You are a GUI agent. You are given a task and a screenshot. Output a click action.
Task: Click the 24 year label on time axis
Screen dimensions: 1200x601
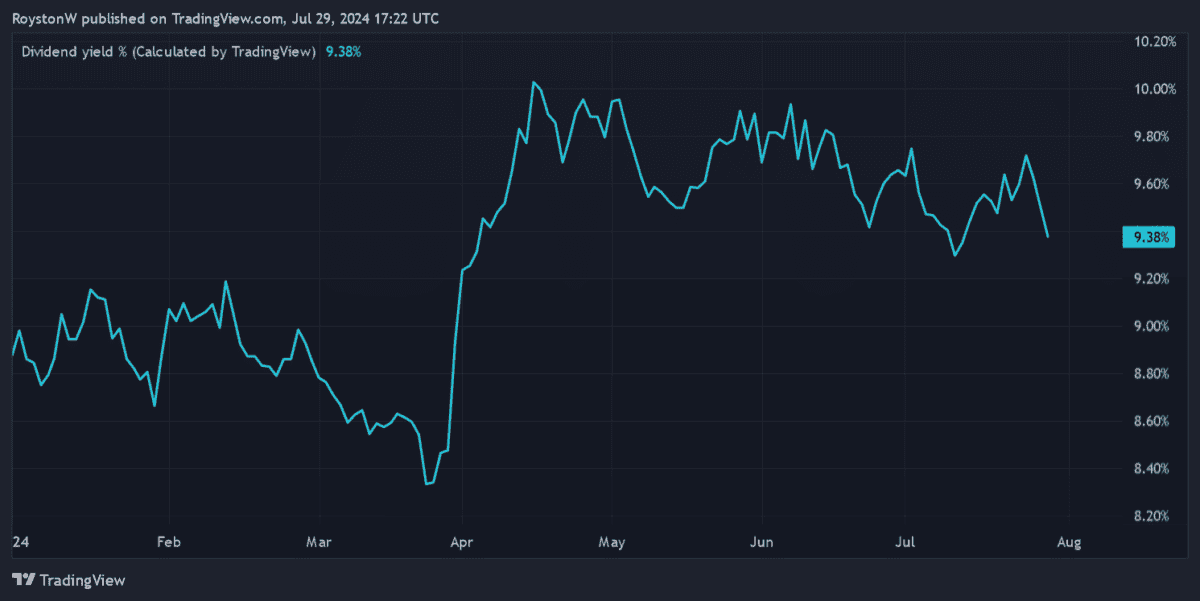(x=19, y=542)
